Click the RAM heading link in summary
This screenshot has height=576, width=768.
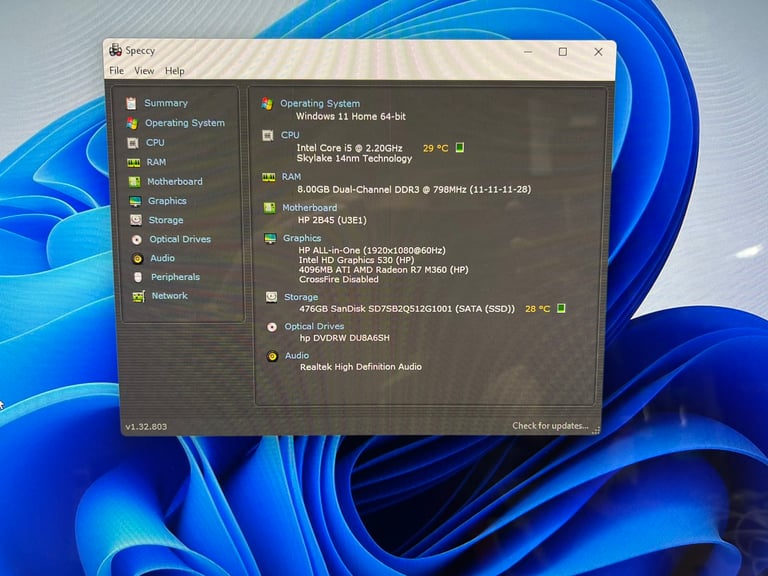coord(291,177)
